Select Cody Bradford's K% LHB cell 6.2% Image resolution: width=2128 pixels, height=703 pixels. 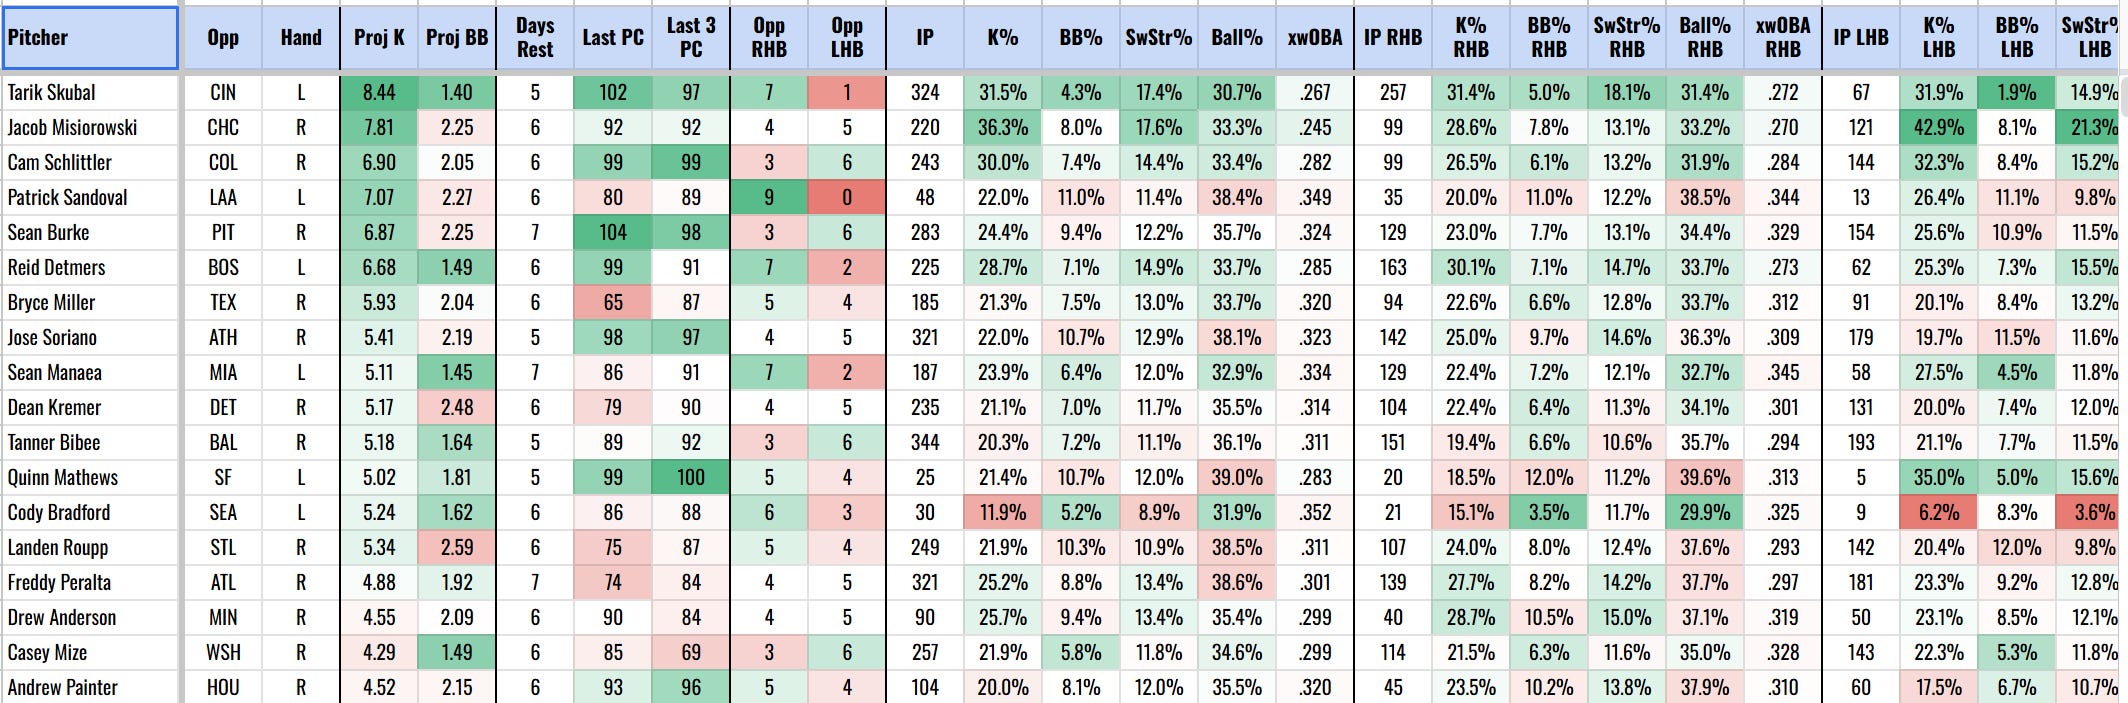(x=1938, y=512)
